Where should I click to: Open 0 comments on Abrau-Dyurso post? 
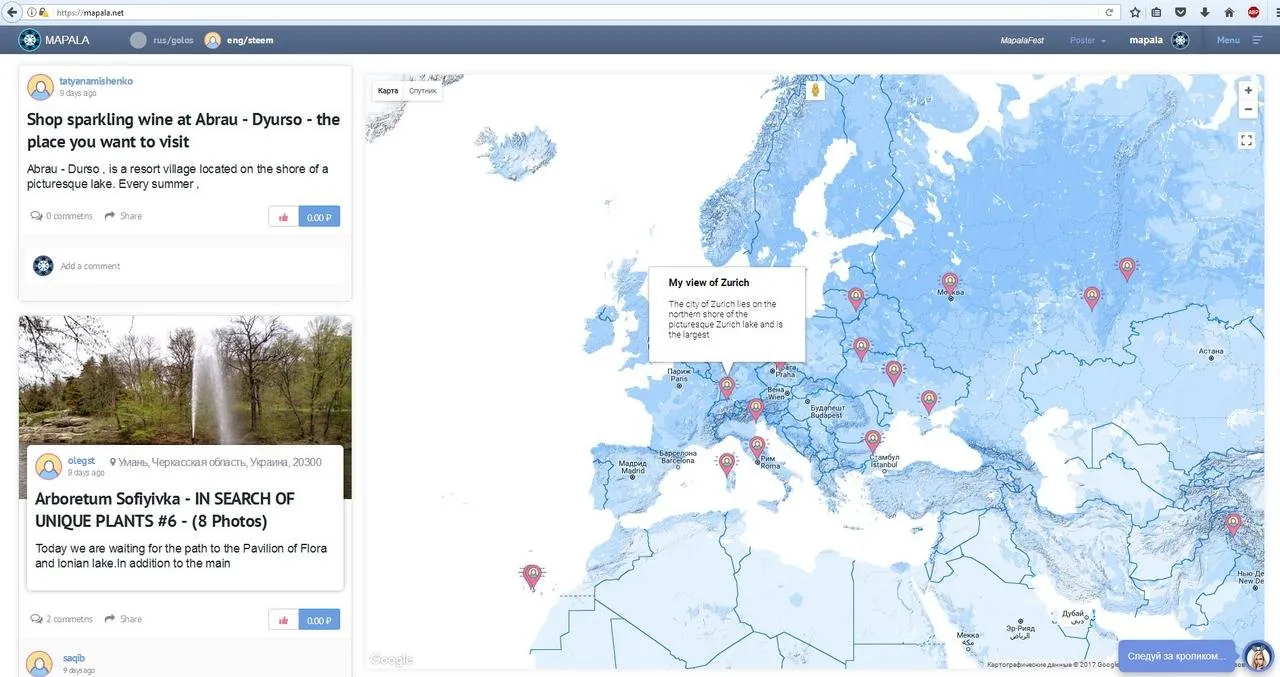pos(62,216)
